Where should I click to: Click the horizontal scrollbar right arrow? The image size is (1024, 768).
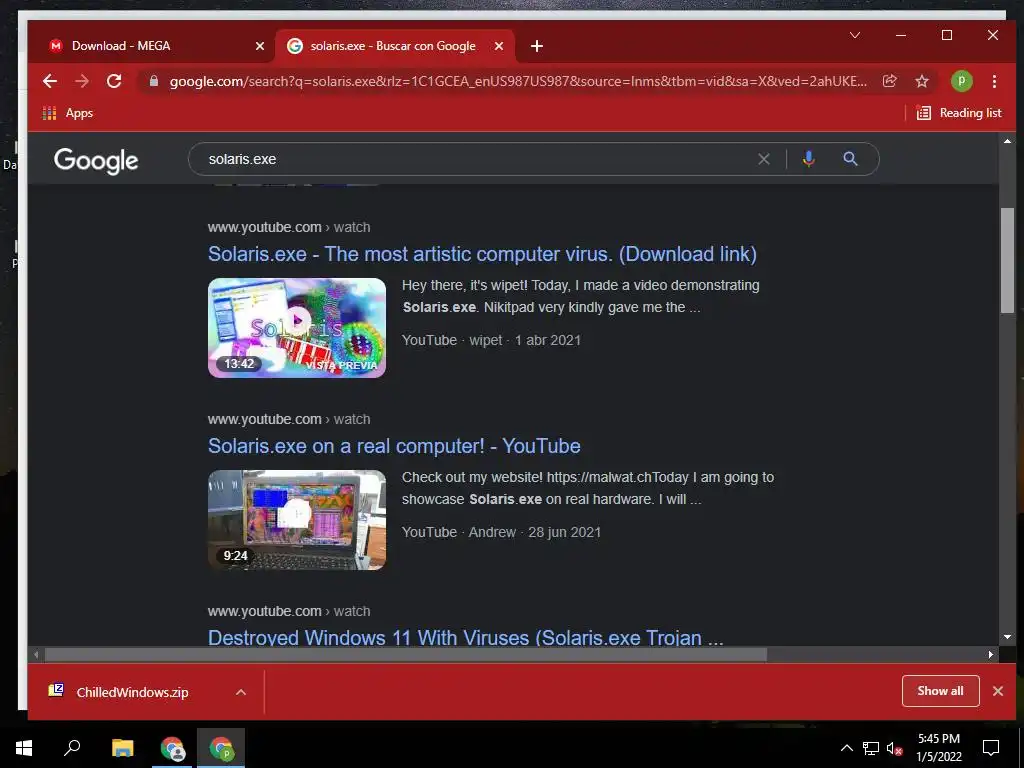pyautogui.click(x=991, y=654)
